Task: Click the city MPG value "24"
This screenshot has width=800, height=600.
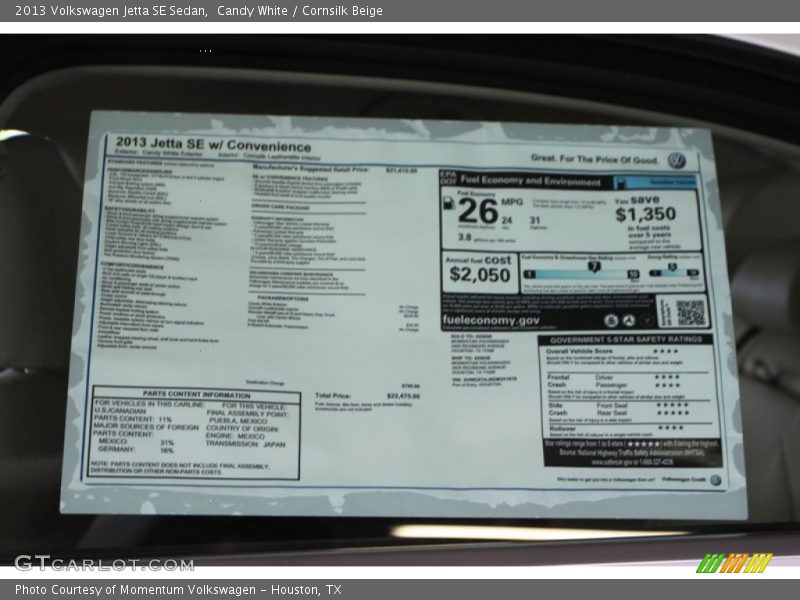Action: click(507, 220)
